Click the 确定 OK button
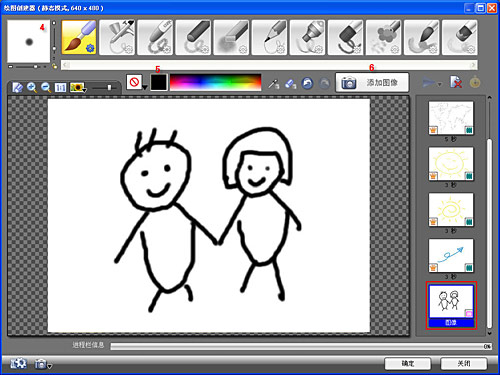Viewport: 500px width, 375px height. pyautogui.click(x=407, y=364)
